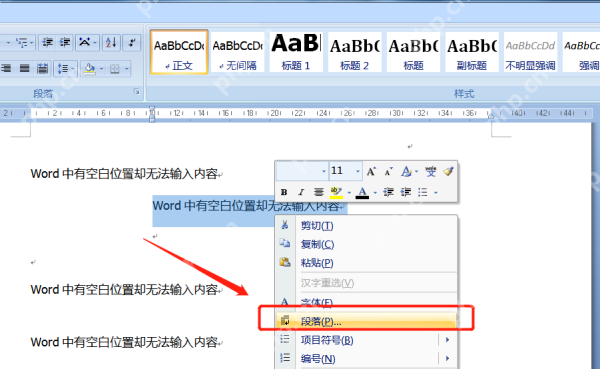
Task: Choose 字体(F) from context menu
Action: point(366,303)
